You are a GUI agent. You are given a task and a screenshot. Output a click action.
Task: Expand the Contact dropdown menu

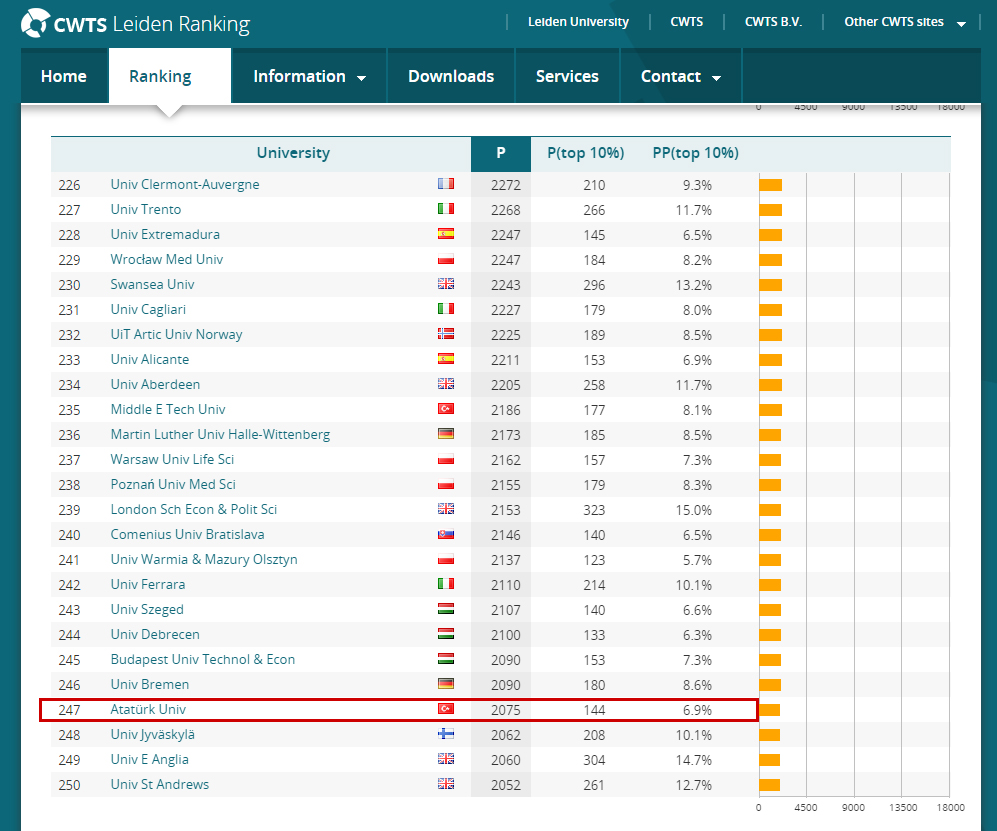[x=680, y=76]
